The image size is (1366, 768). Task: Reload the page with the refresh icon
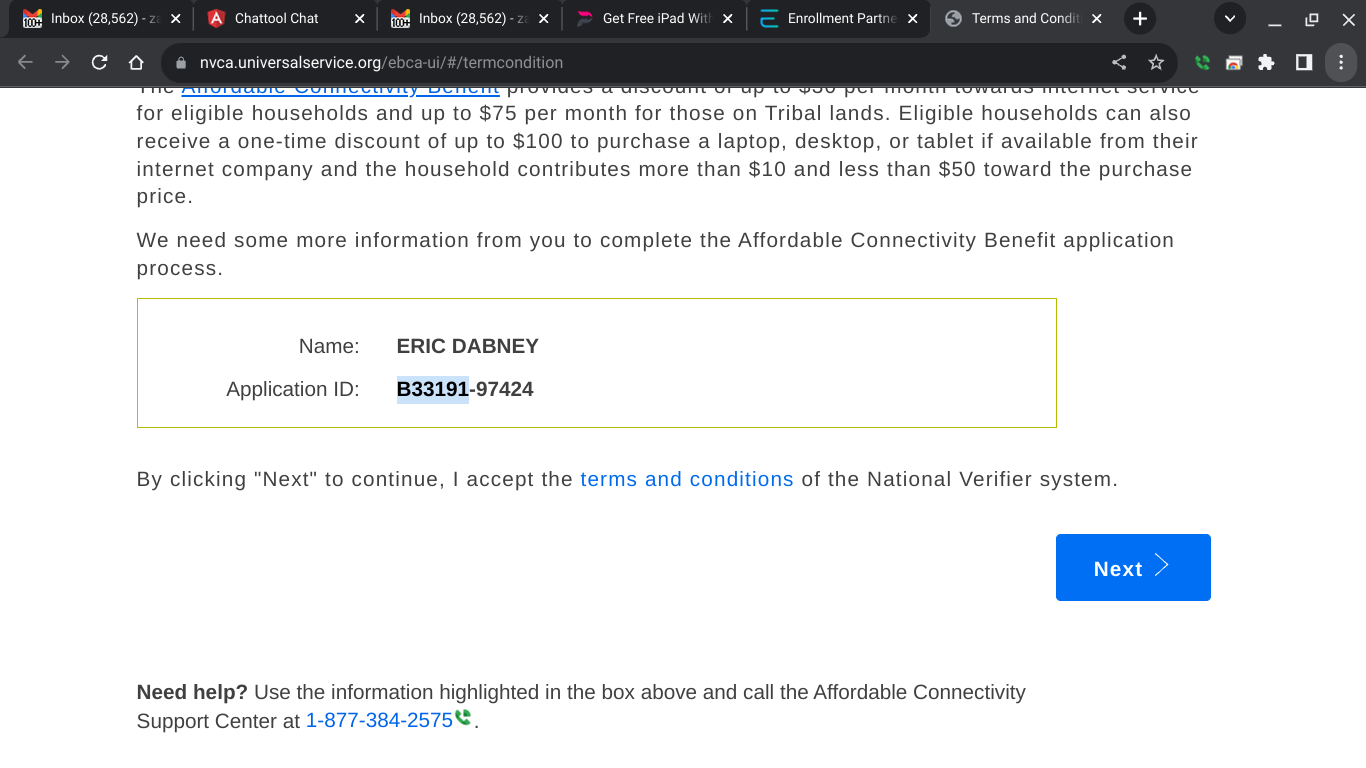click(99, 62)
